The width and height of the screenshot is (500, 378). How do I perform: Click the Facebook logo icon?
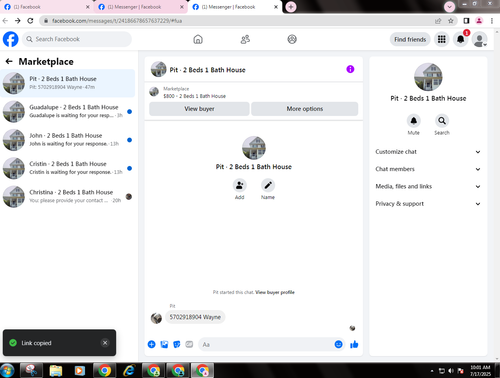click(x=11, y=39)
